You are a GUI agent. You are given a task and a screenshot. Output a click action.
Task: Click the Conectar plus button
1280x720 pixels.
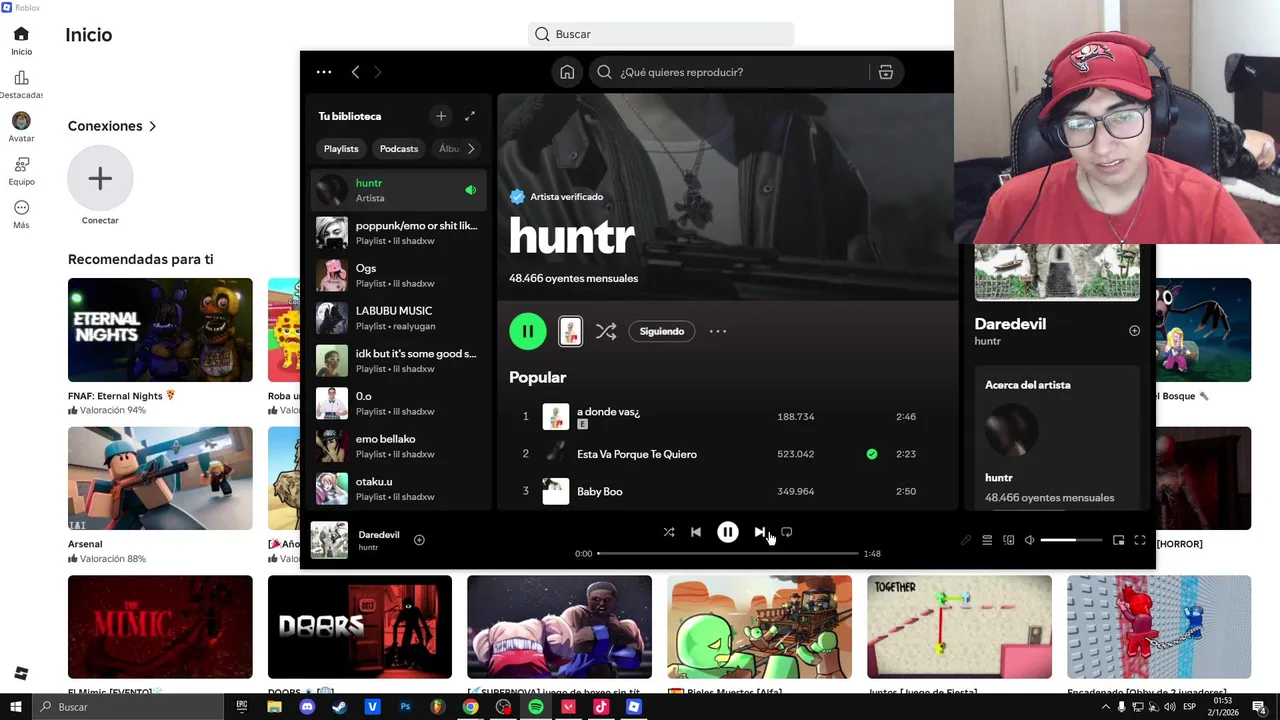coord(100,179)
